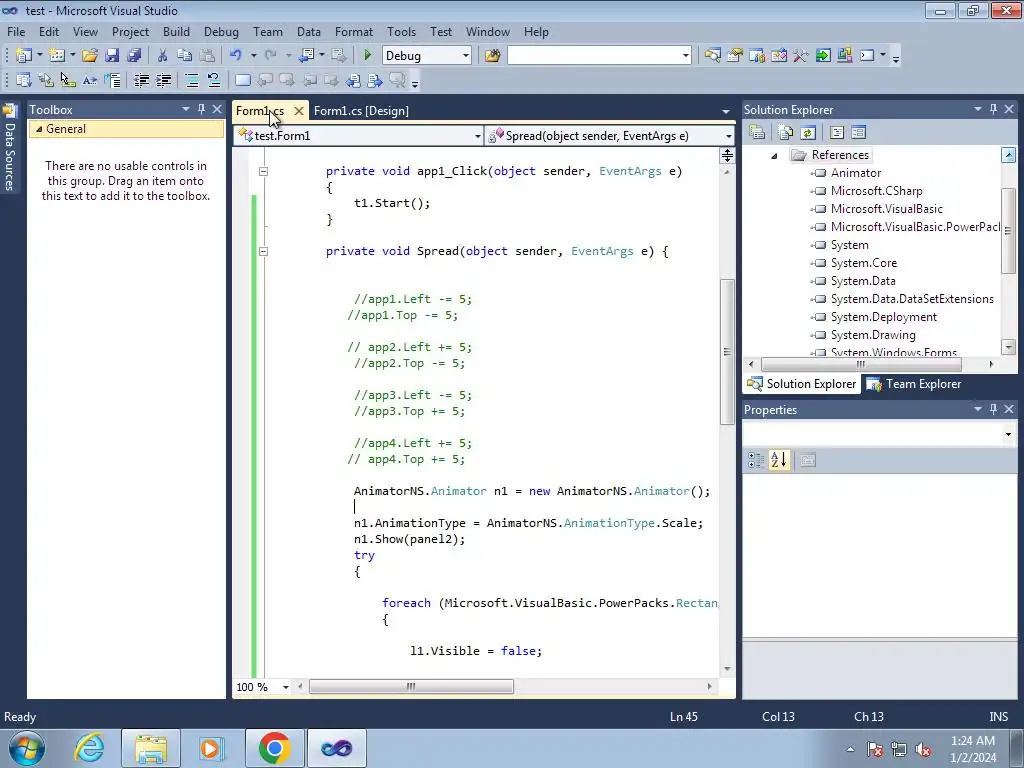
Task: Start debugging with the green play icon
Action: [x=367, y=56]
